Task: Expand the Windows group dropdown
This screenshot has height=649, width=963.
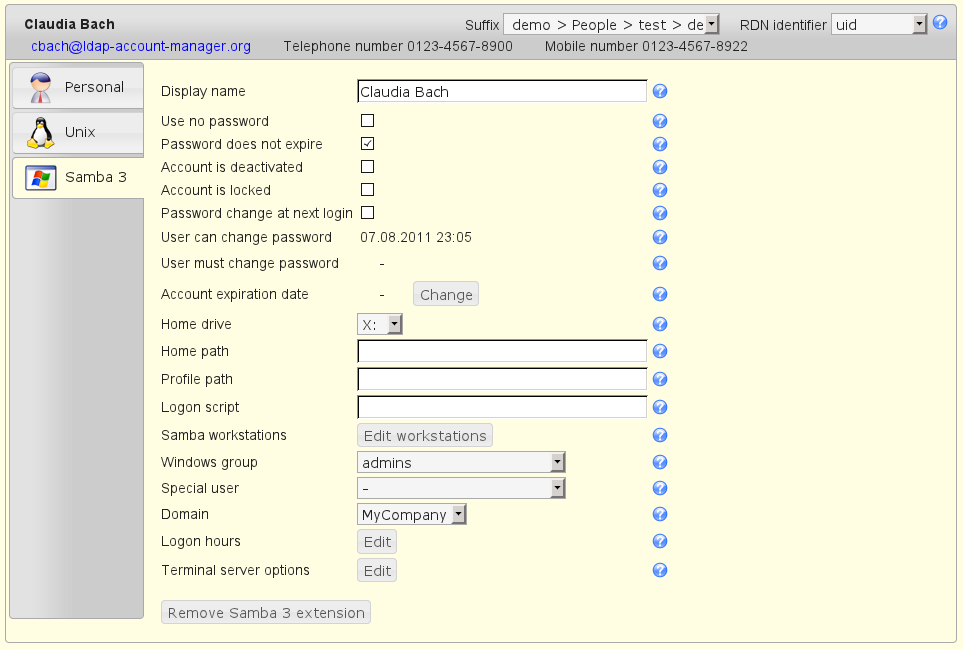Action: [461, 462]
